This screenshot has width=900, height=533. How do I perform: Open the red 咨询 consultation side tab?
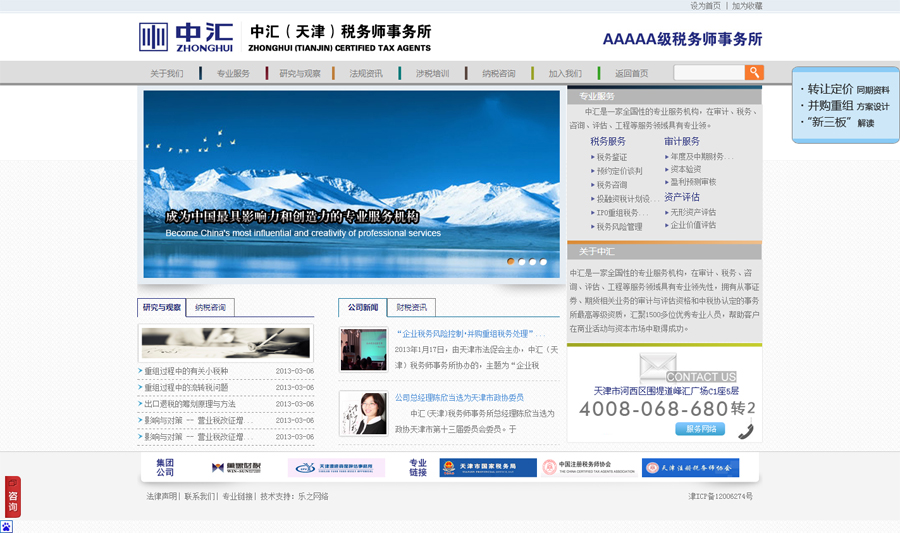click(13, 497)
